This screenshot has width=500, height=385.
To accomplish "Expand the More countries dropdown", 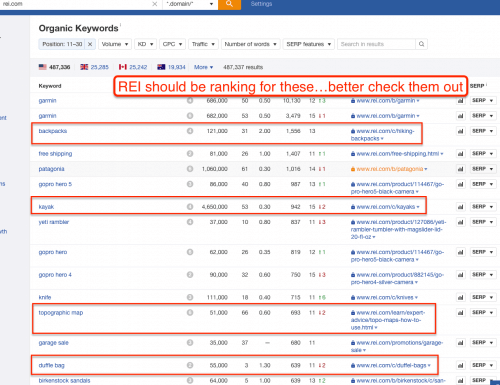I will (203, 67).
